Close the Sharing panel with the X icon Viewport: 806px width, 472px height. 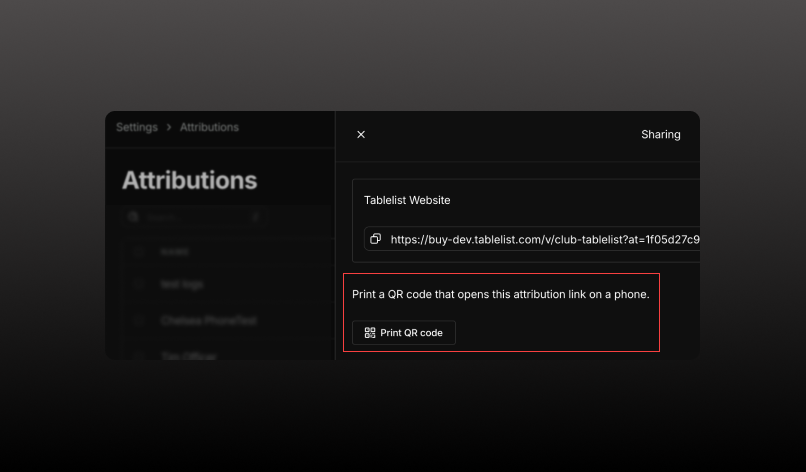click(x=361, y=134)
